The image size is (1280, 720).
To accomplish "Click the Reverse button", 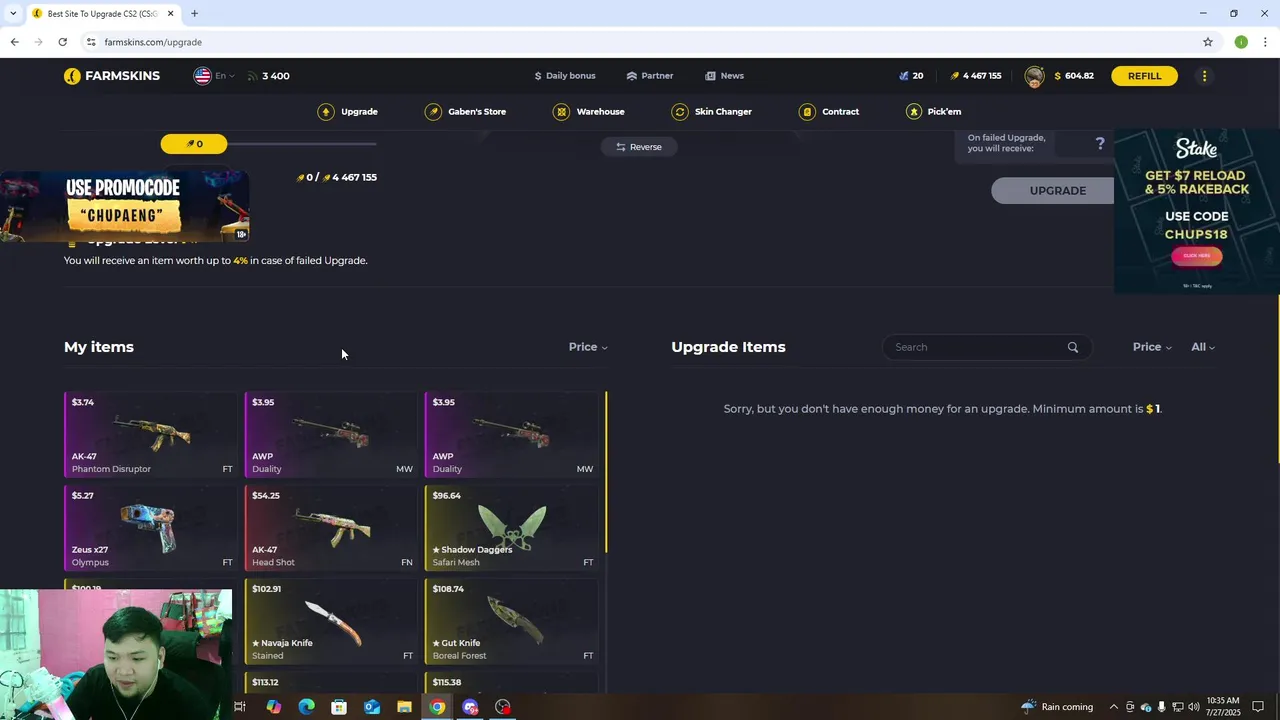I will point(638,147).
